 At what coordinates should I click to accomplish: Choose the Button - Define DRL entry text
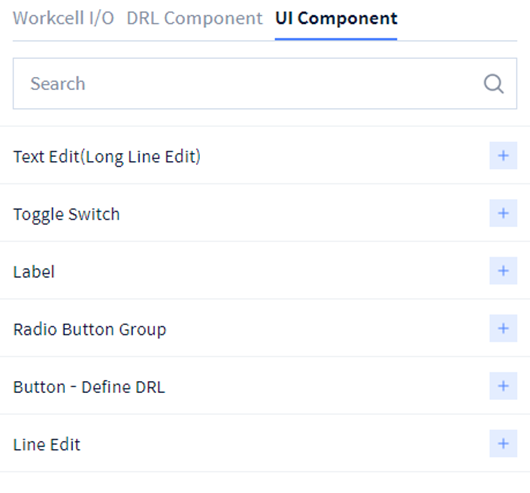(x=89, y=387)
